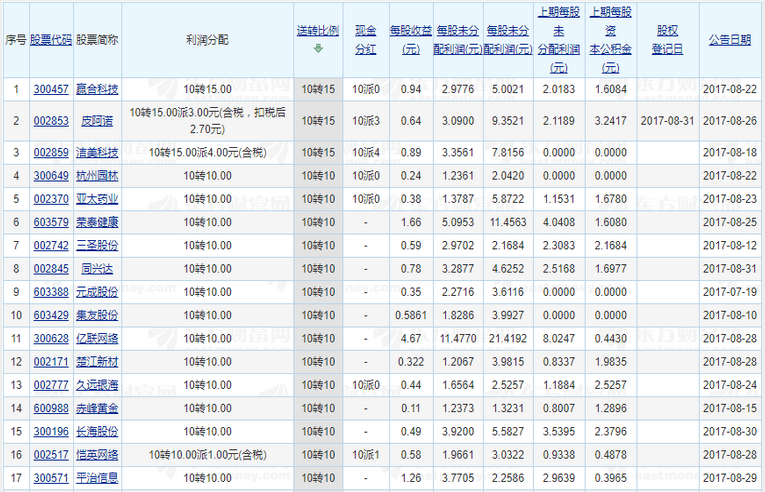Click the green sort arrow under 送转比例
Screen dimensions: 765x492
tap(318, 48)
